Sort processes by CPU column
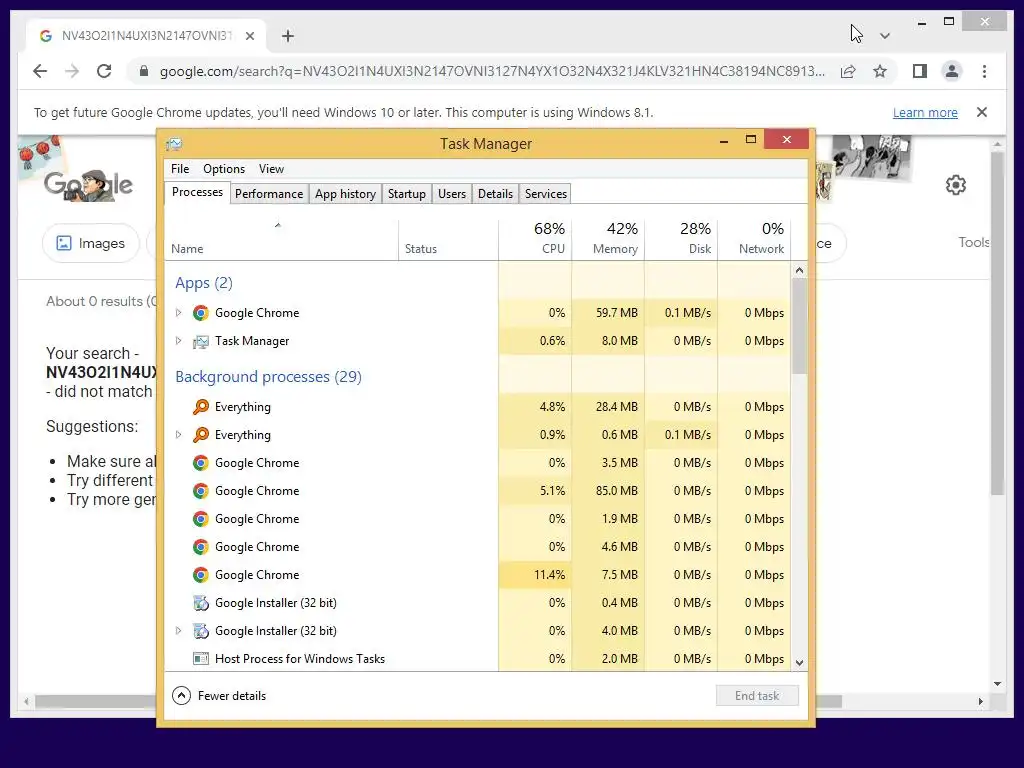This screenshot has height=768, width=1024. (535, 240)
